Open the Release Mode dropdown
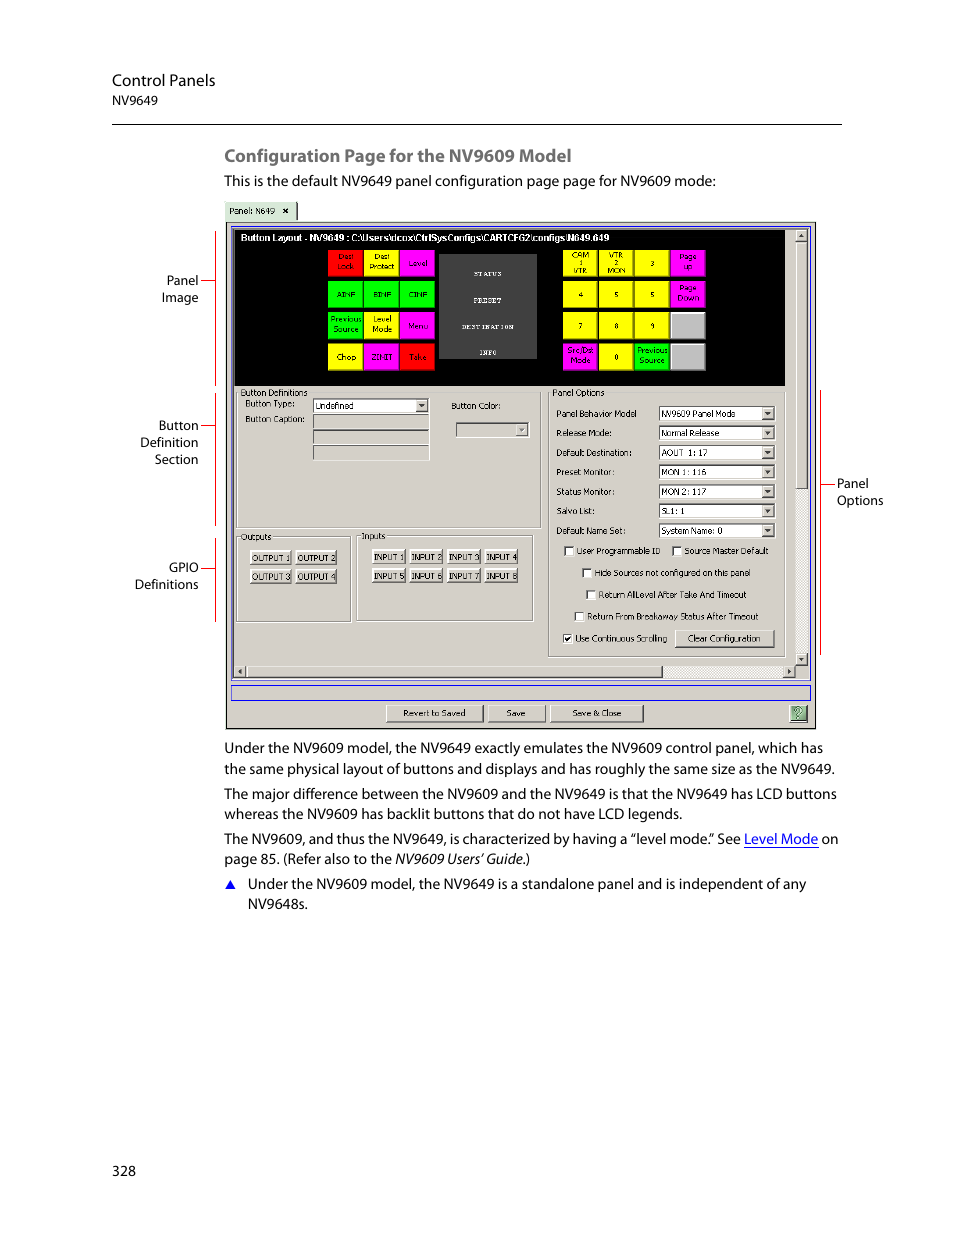The width and height of the screenshot is (954, 1235). (x=768, y=433)
